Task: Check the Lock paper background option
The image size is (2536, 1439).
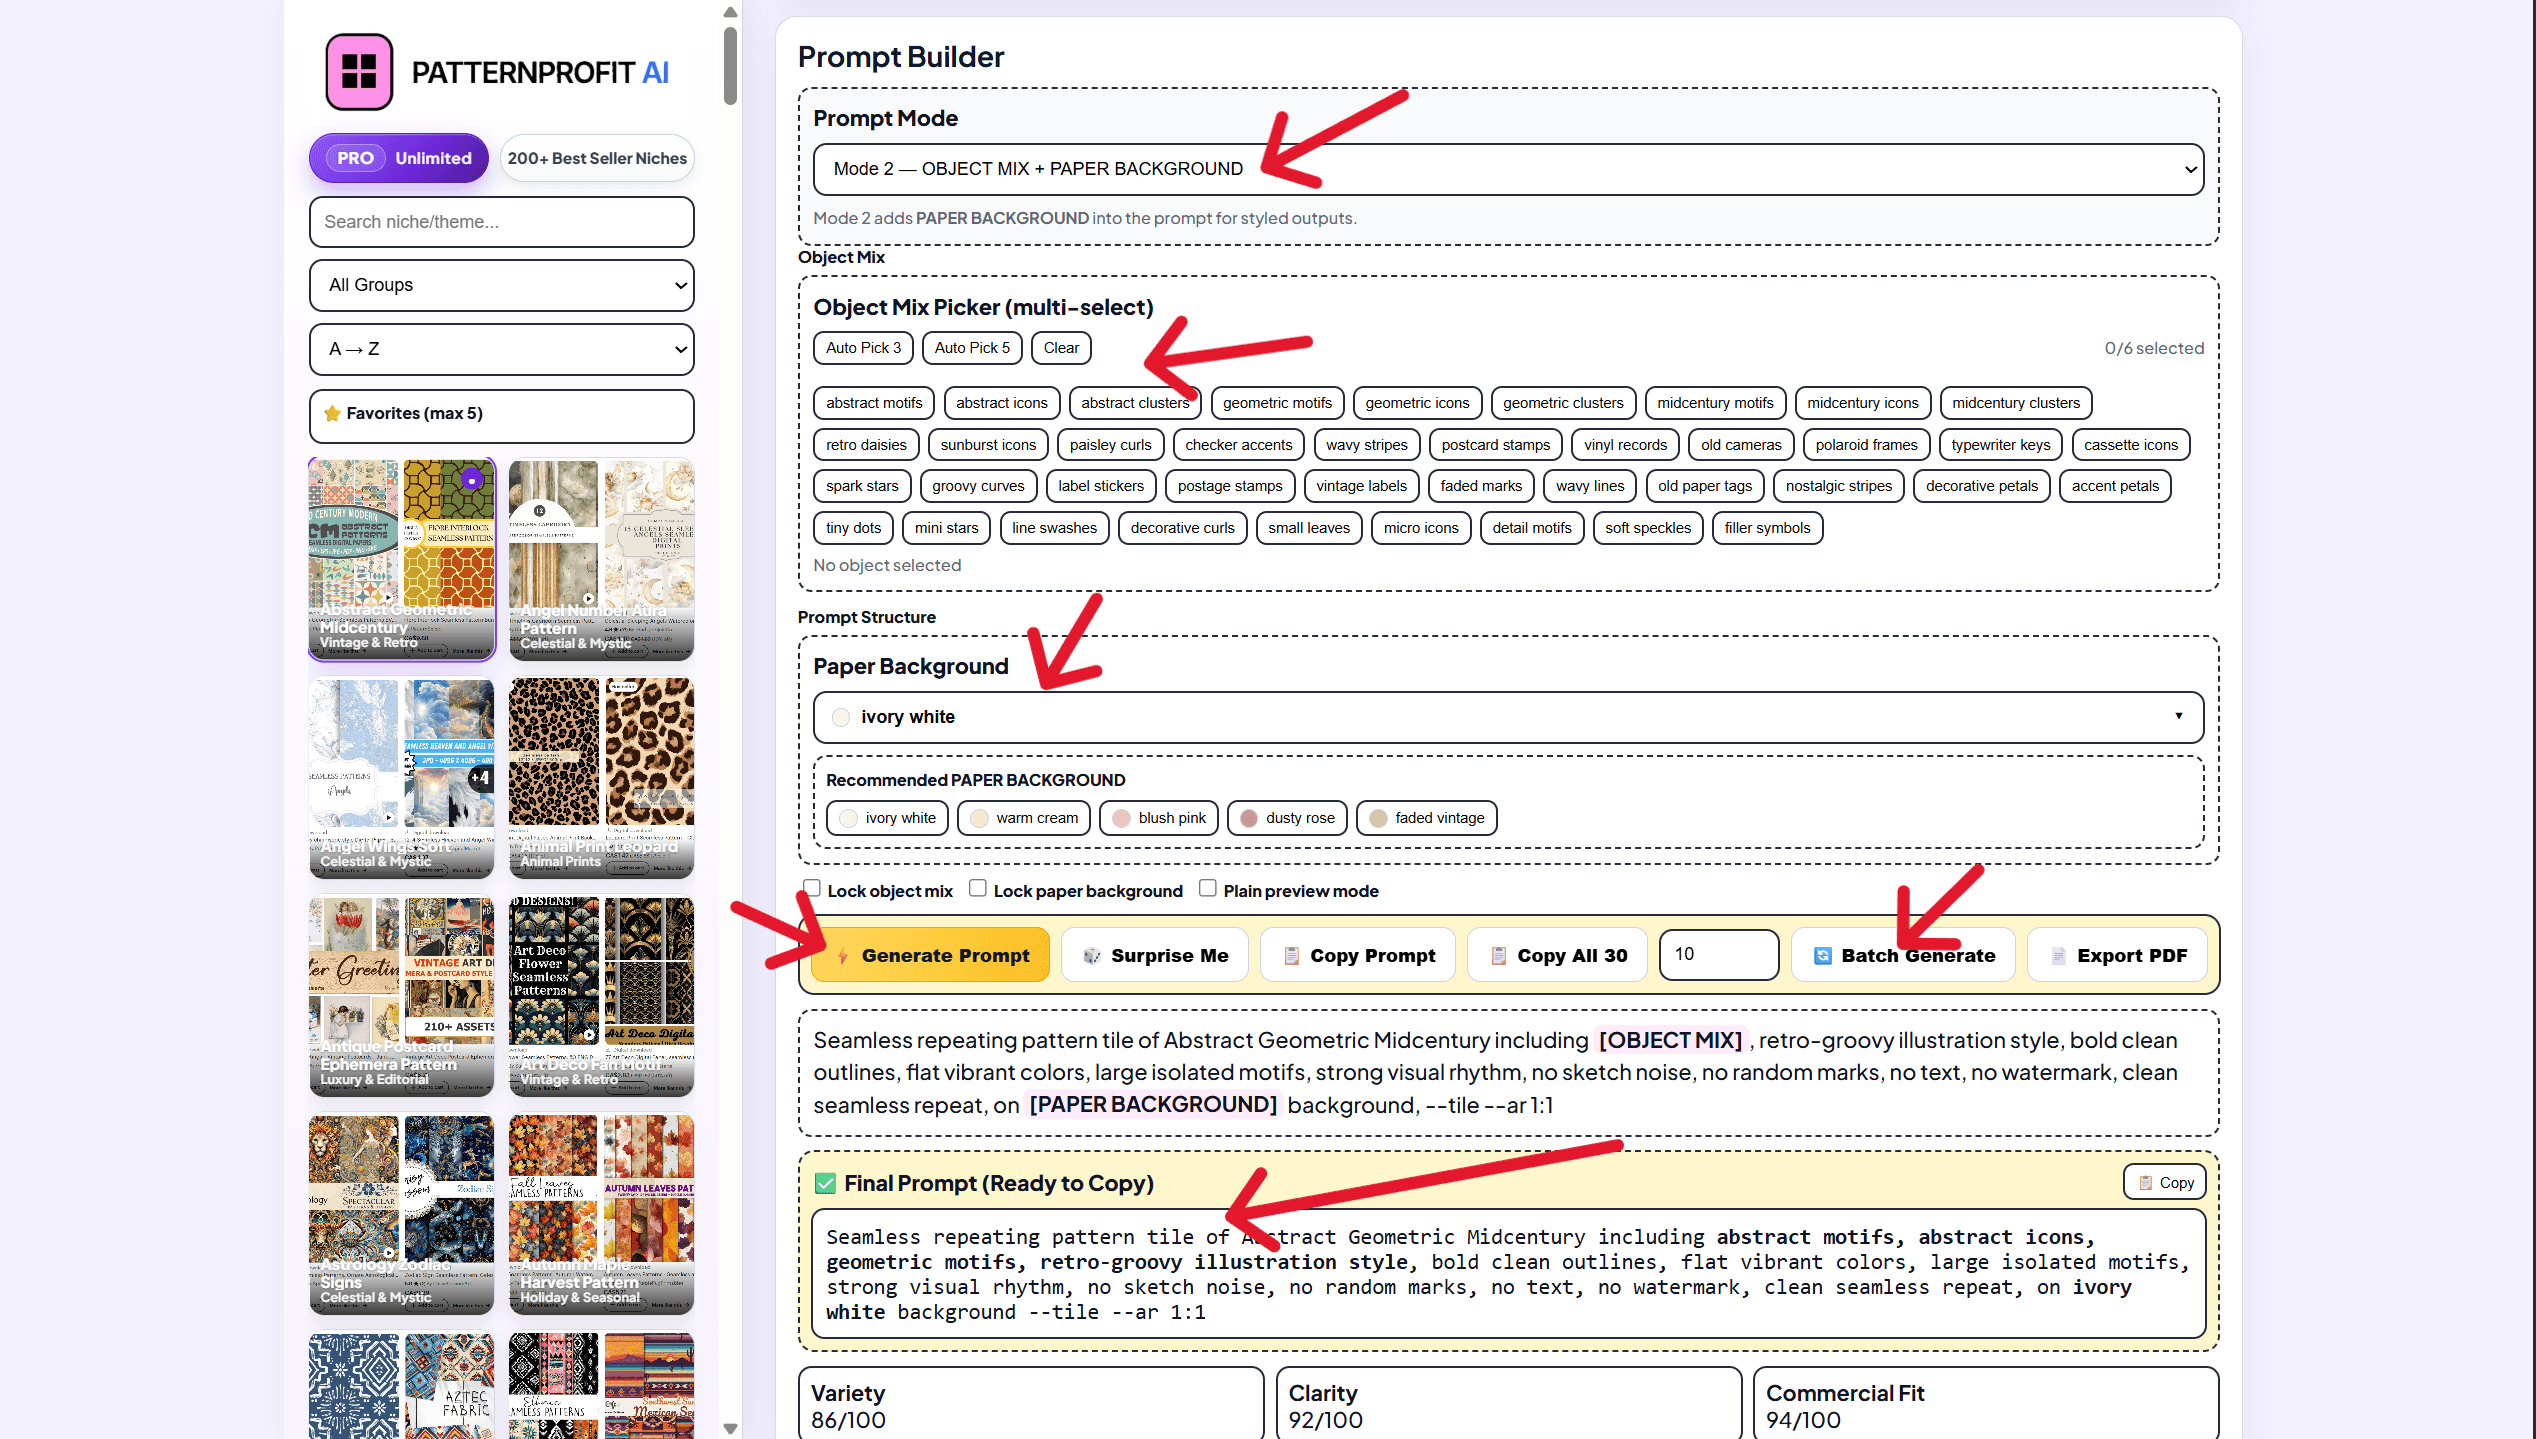Action: click(978, 888)
